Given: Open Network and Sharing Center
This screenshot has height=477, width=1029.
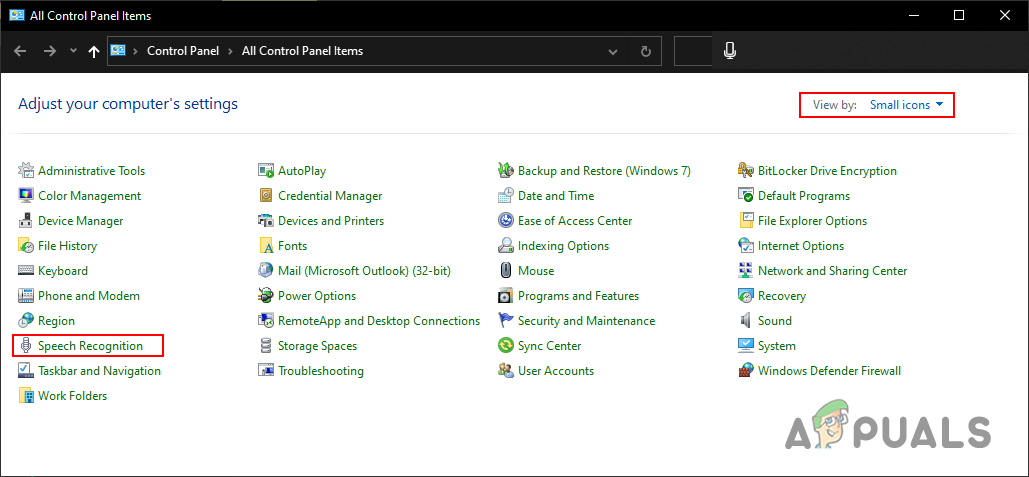Looking at the screenshot, I should point(832,271).
